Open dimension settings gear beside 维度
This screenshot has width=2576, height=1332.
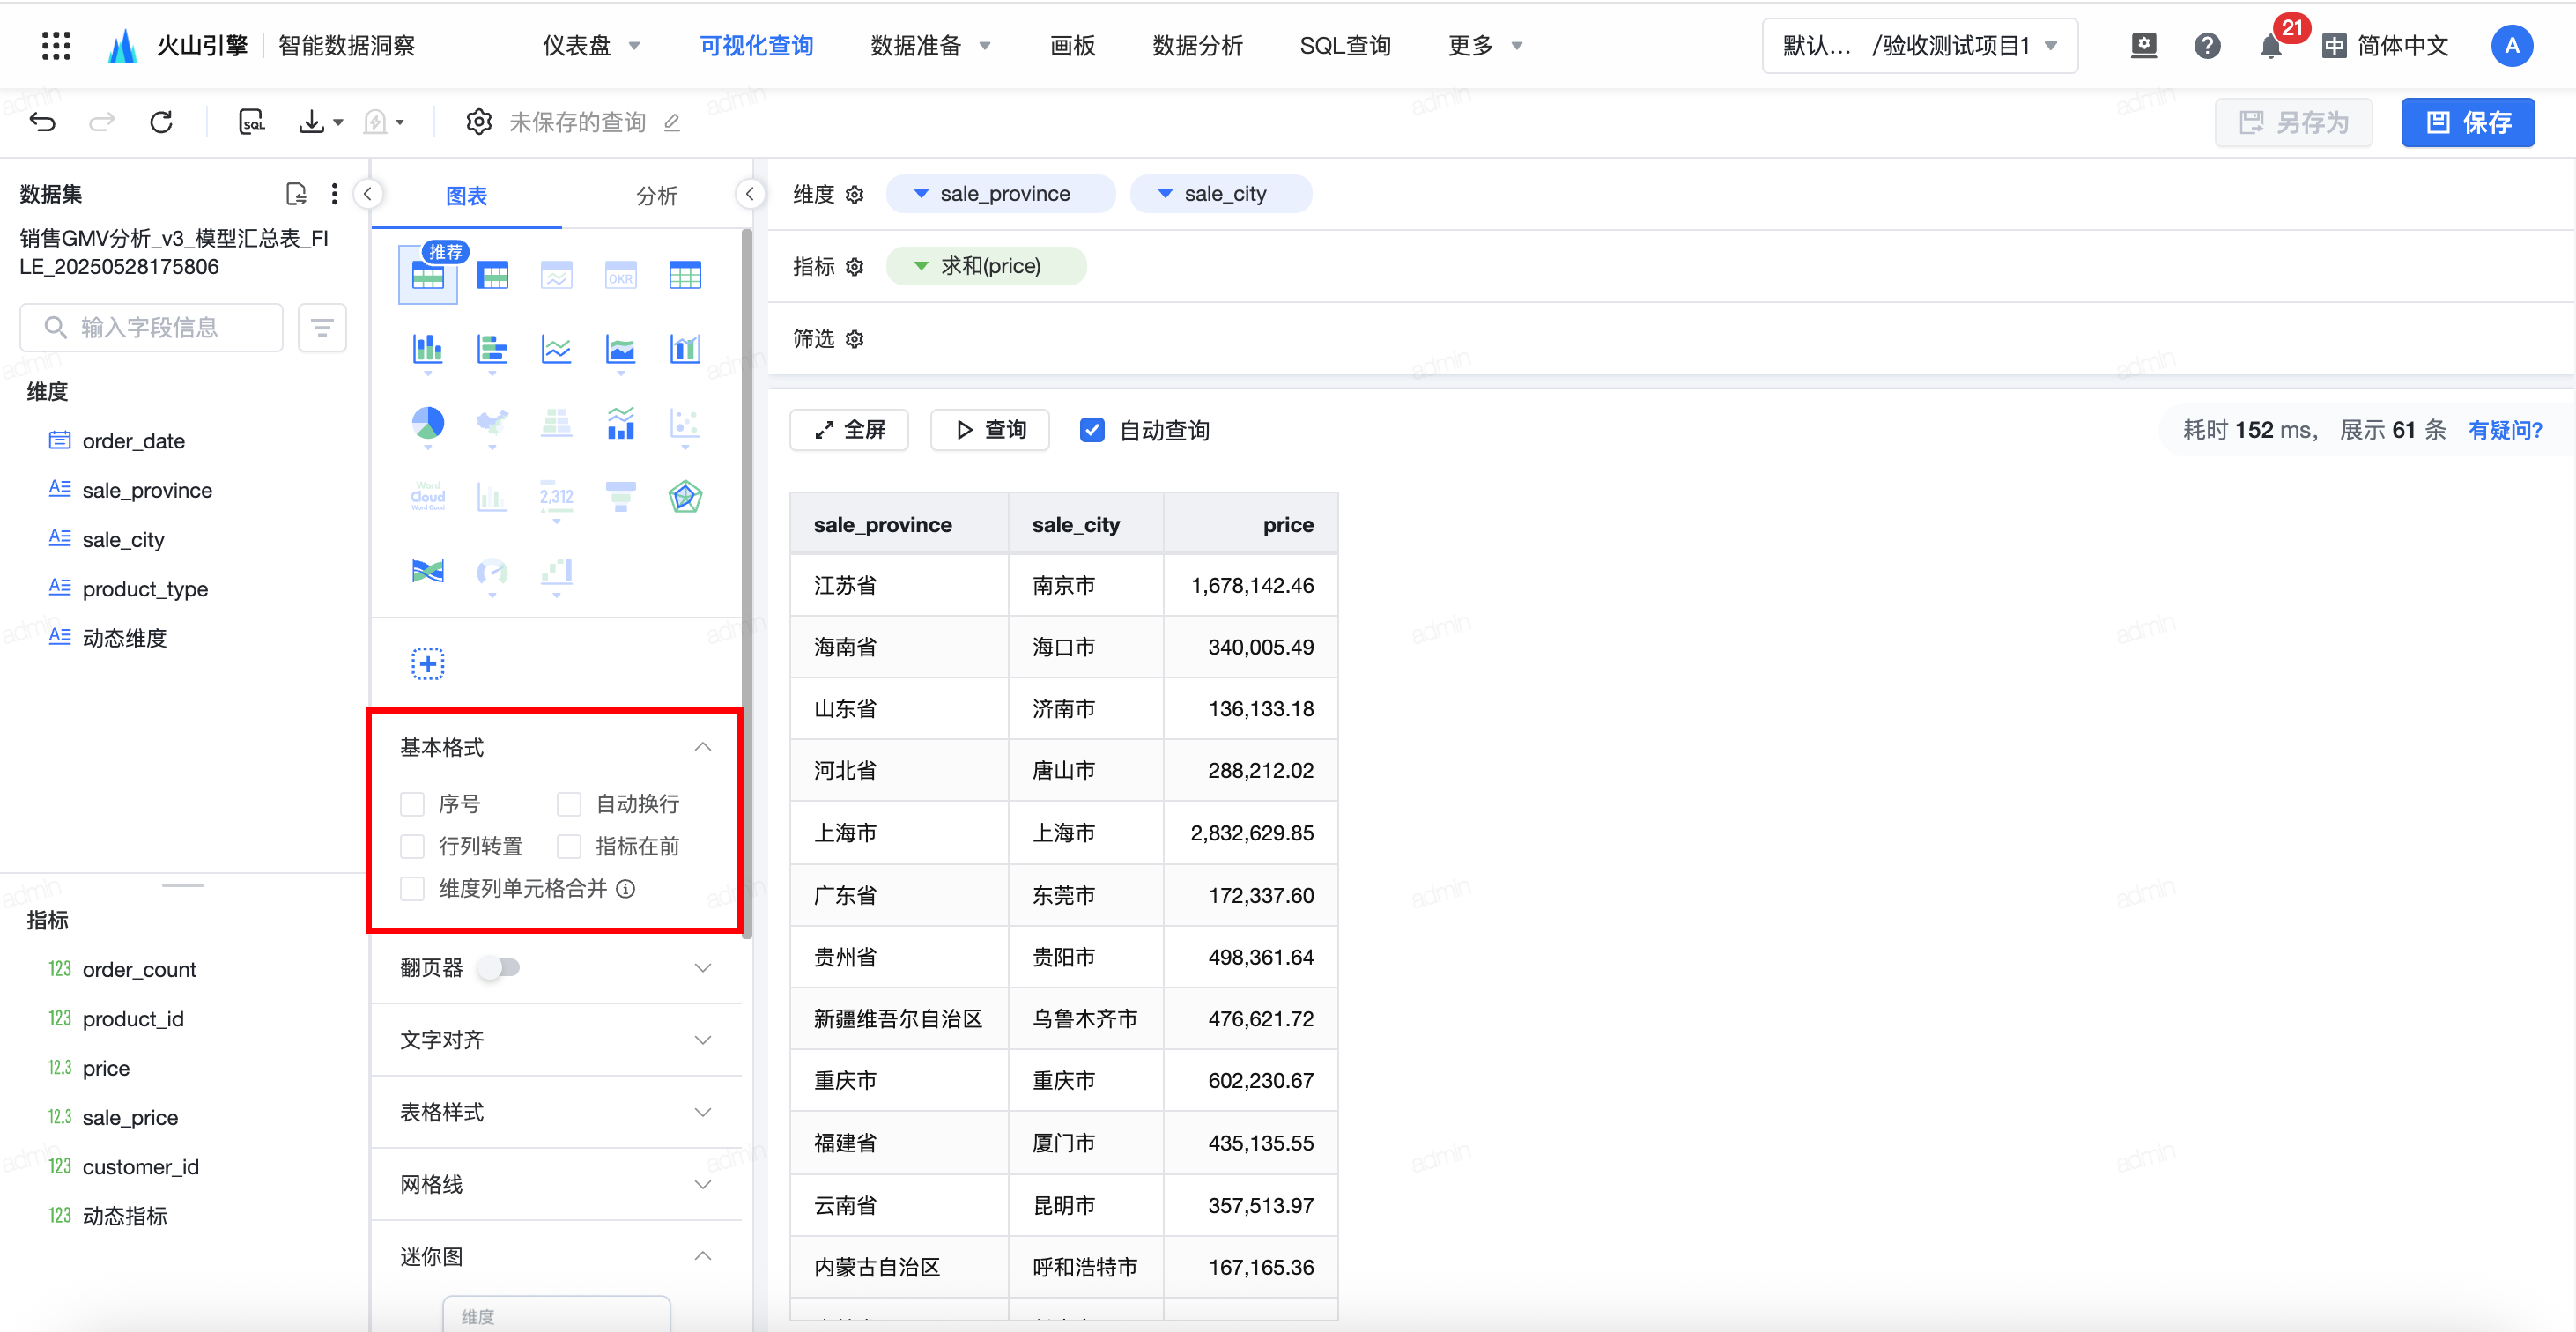[x=854, y=194]
